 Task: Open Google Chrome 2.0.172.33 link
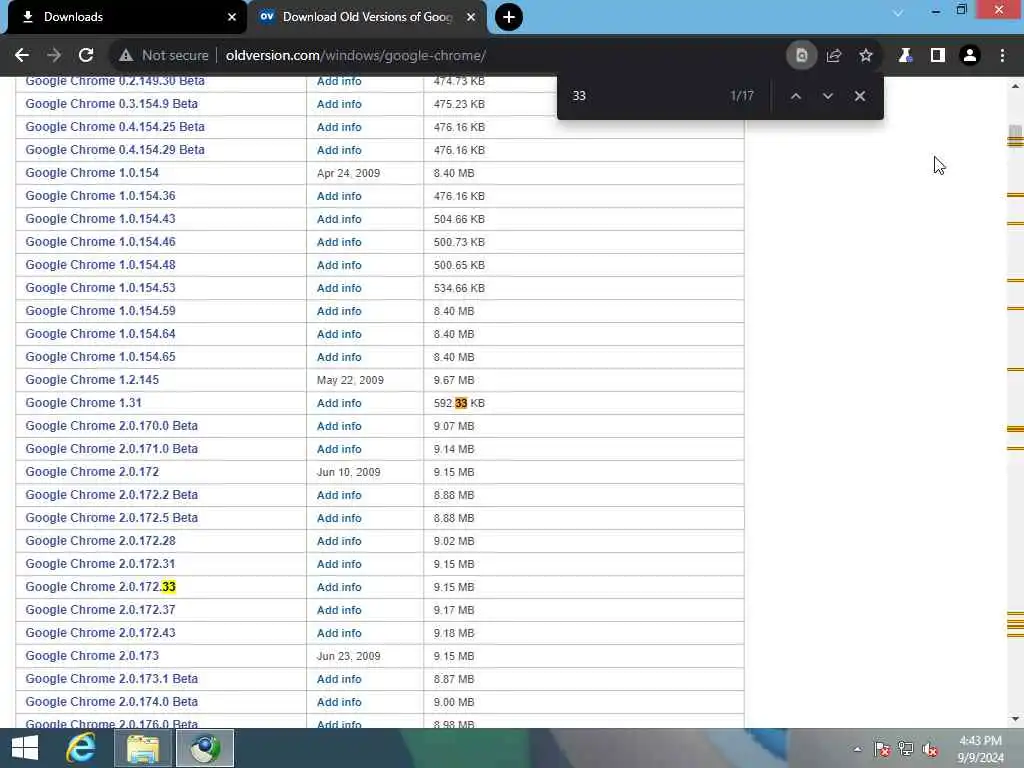[x=101, y=586]
